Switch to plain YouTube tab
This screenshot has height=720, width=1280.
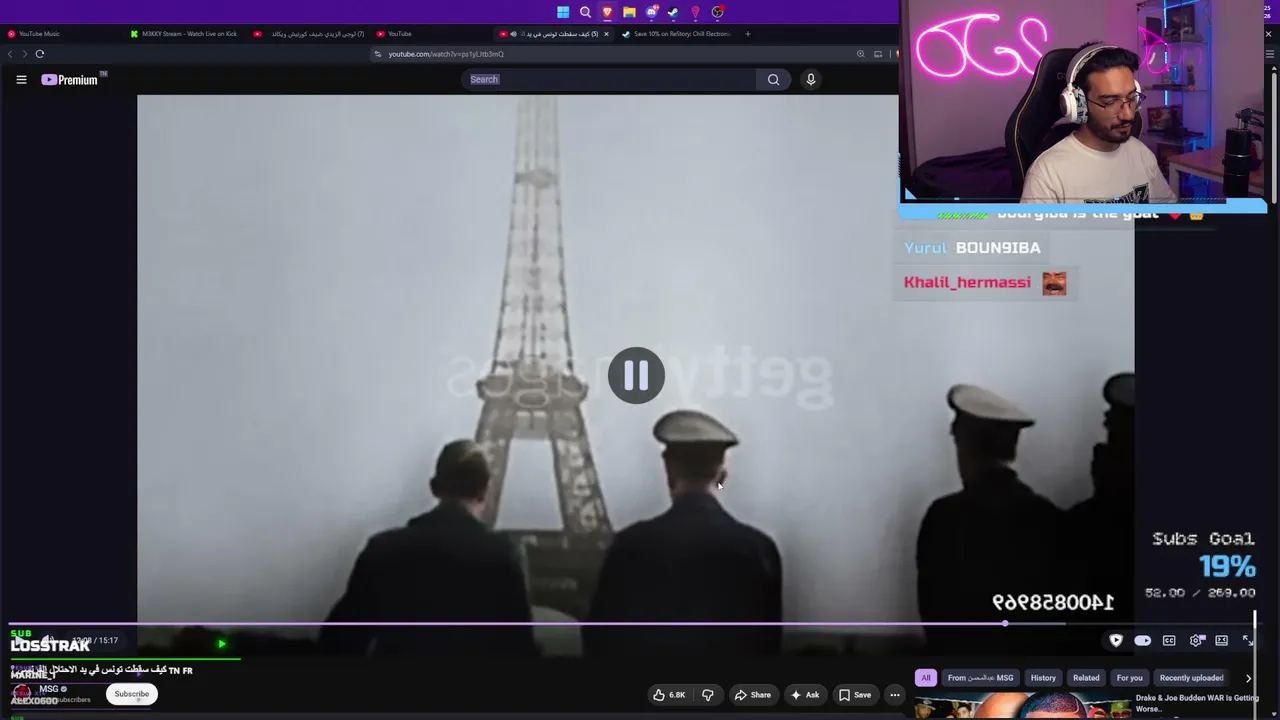(x=431, y=34)
